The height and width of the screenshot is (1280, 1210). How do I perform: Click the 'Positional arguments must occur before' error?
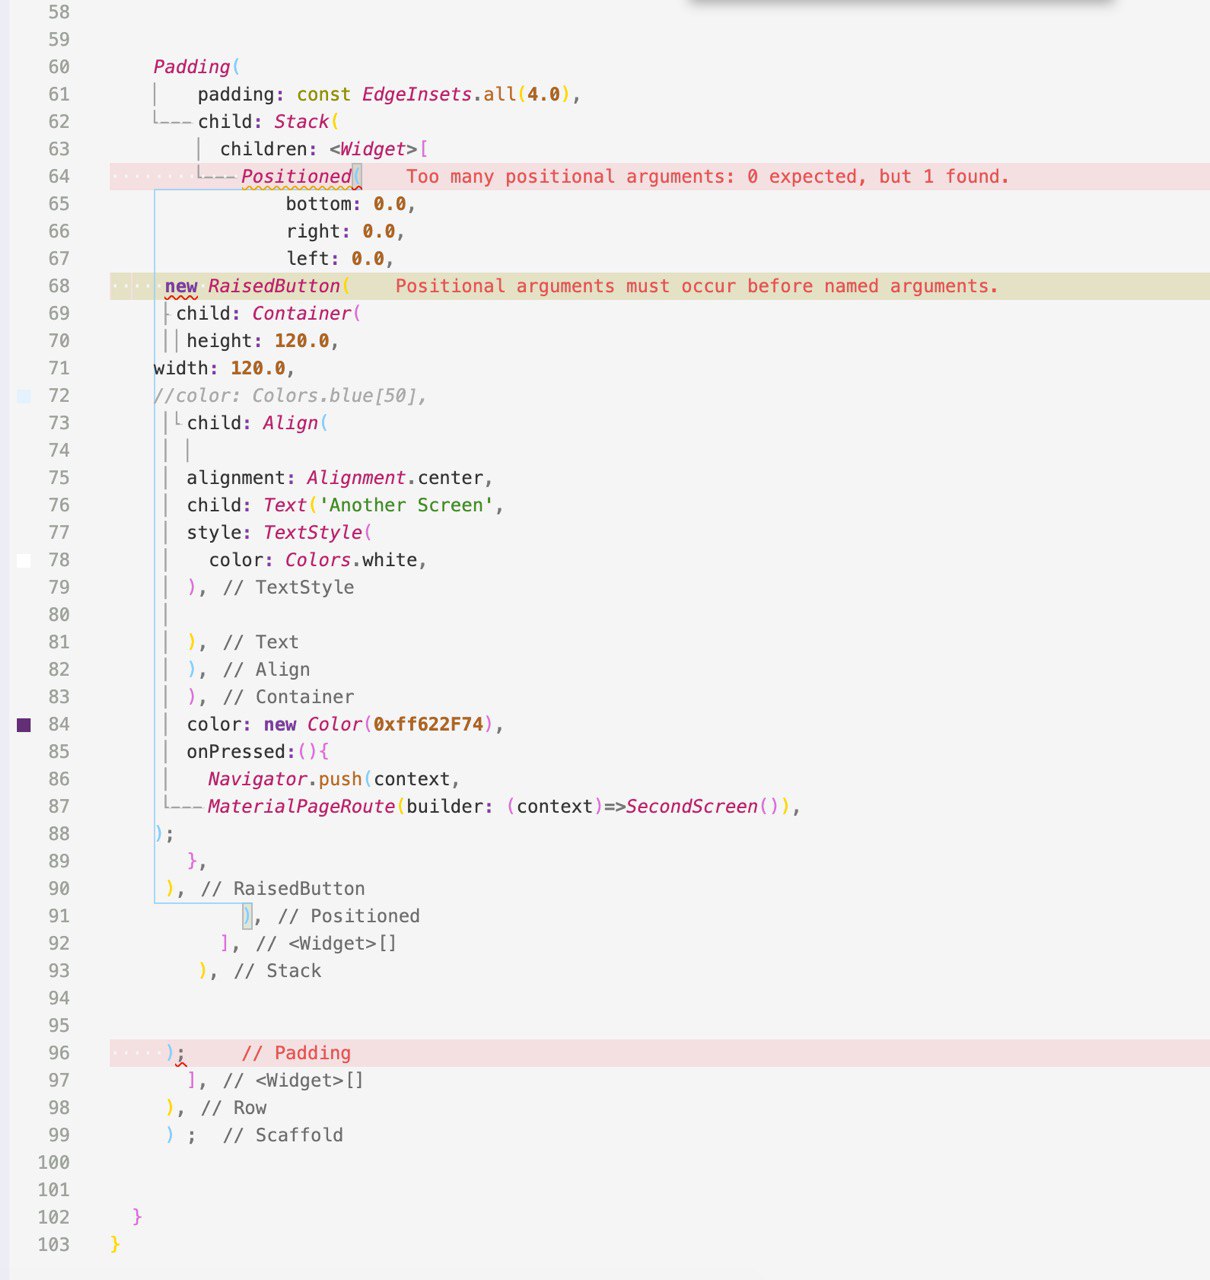tap(697, 286)
